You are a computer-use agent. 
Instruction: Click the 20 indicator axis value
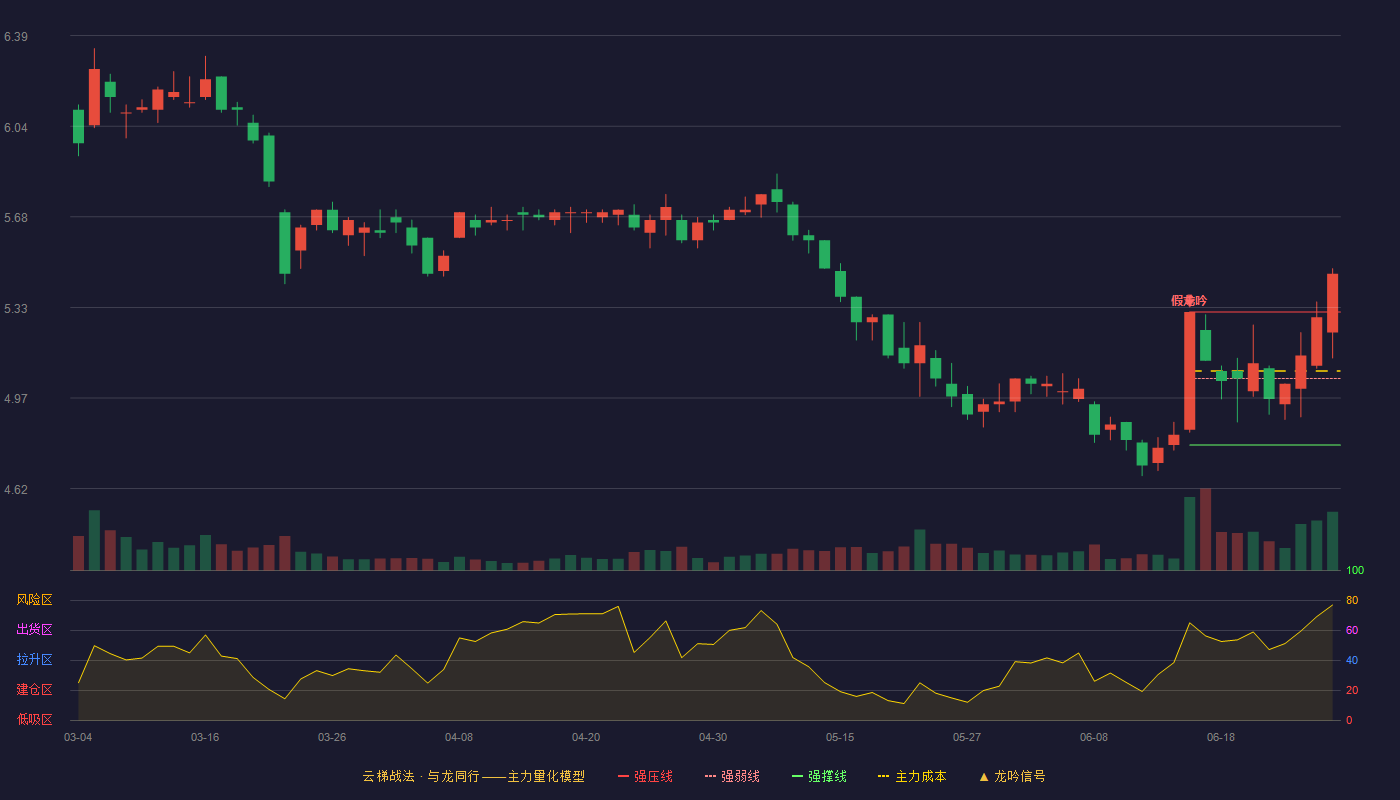pyautogui.click(x=1352, y=690)
